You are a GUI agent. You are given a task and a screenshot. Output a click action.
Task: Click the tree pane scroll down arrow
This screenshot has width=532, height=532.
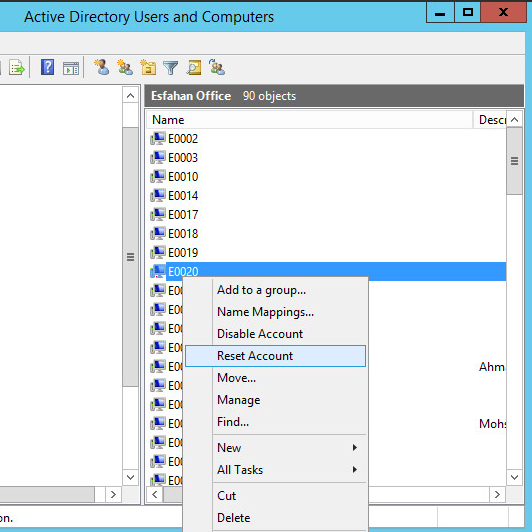(130, 477)
